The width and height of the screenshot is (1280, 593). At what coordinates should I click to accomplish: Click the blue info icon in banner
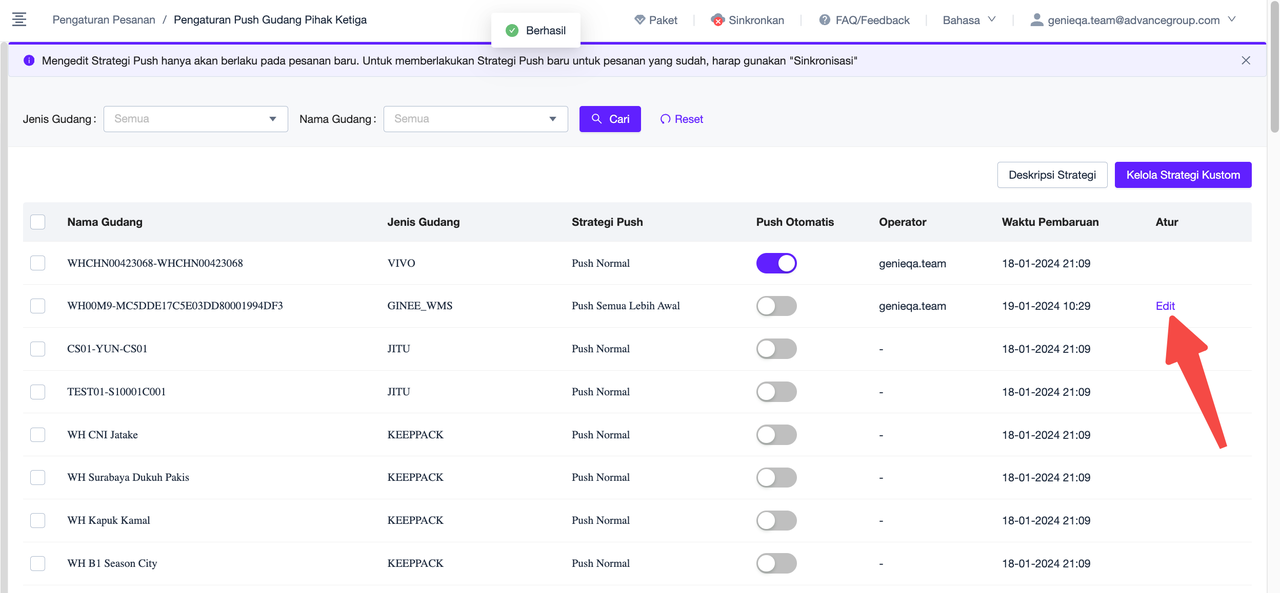pos(29,61)
